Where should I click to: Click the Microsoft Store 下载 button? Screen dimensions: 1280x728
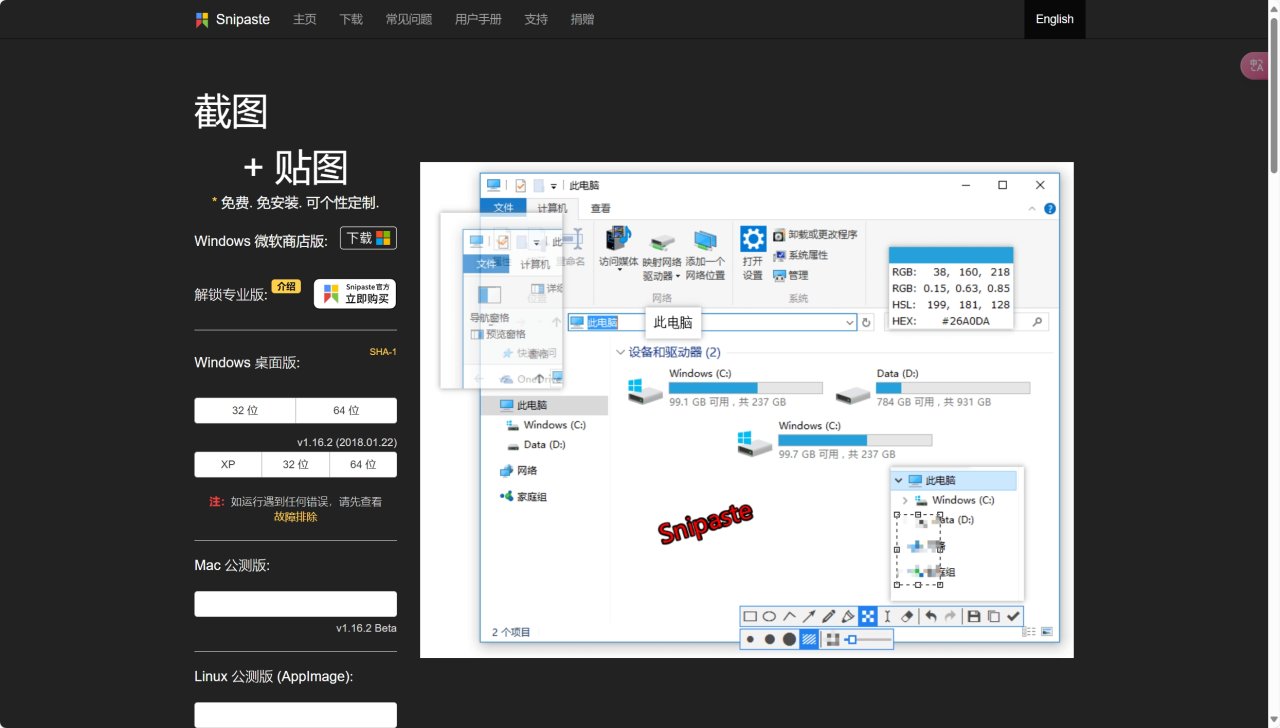coord(368,238)
